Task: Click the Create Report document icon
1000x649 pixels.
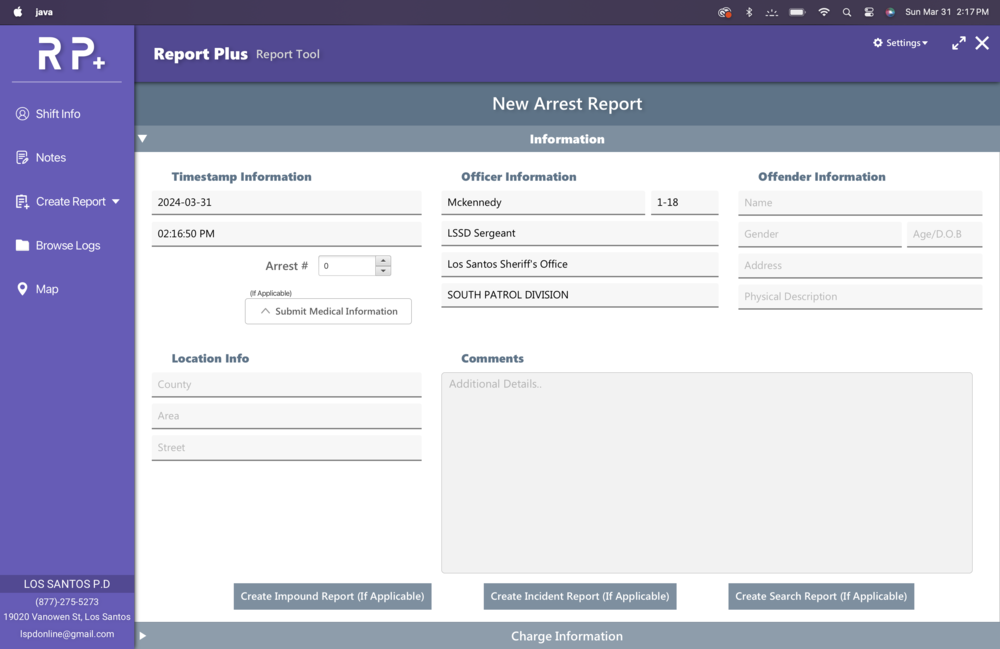Action: coord(22,202)
